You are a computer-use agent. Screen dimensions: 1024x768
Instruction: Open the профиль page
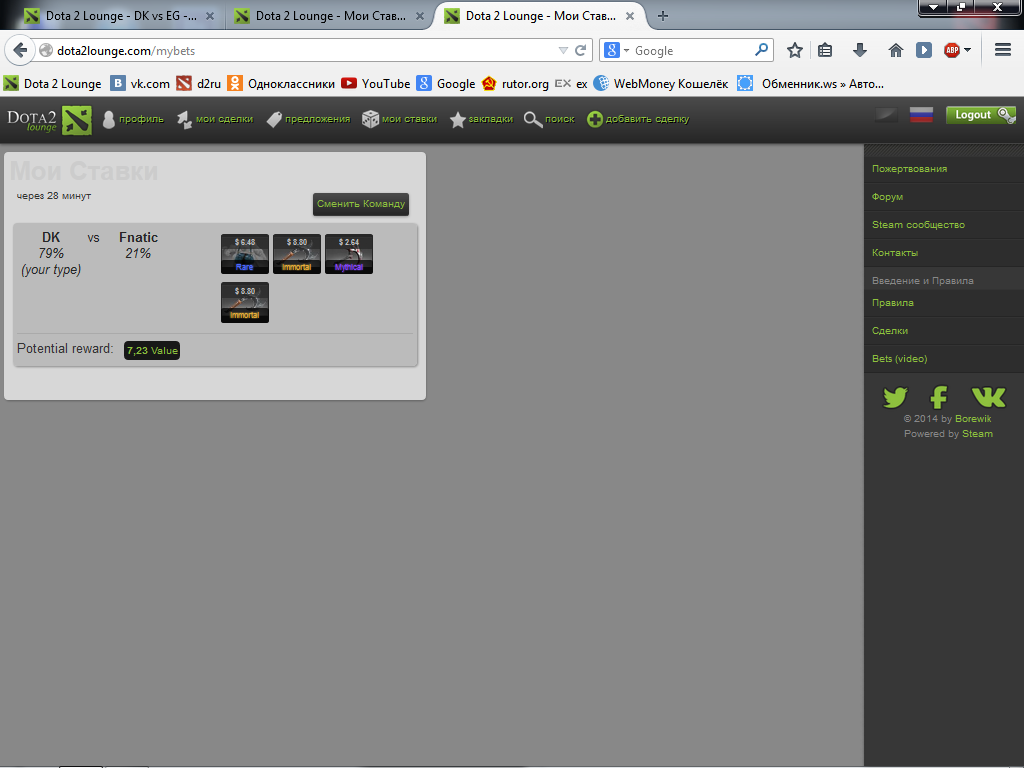pos(133,119)
